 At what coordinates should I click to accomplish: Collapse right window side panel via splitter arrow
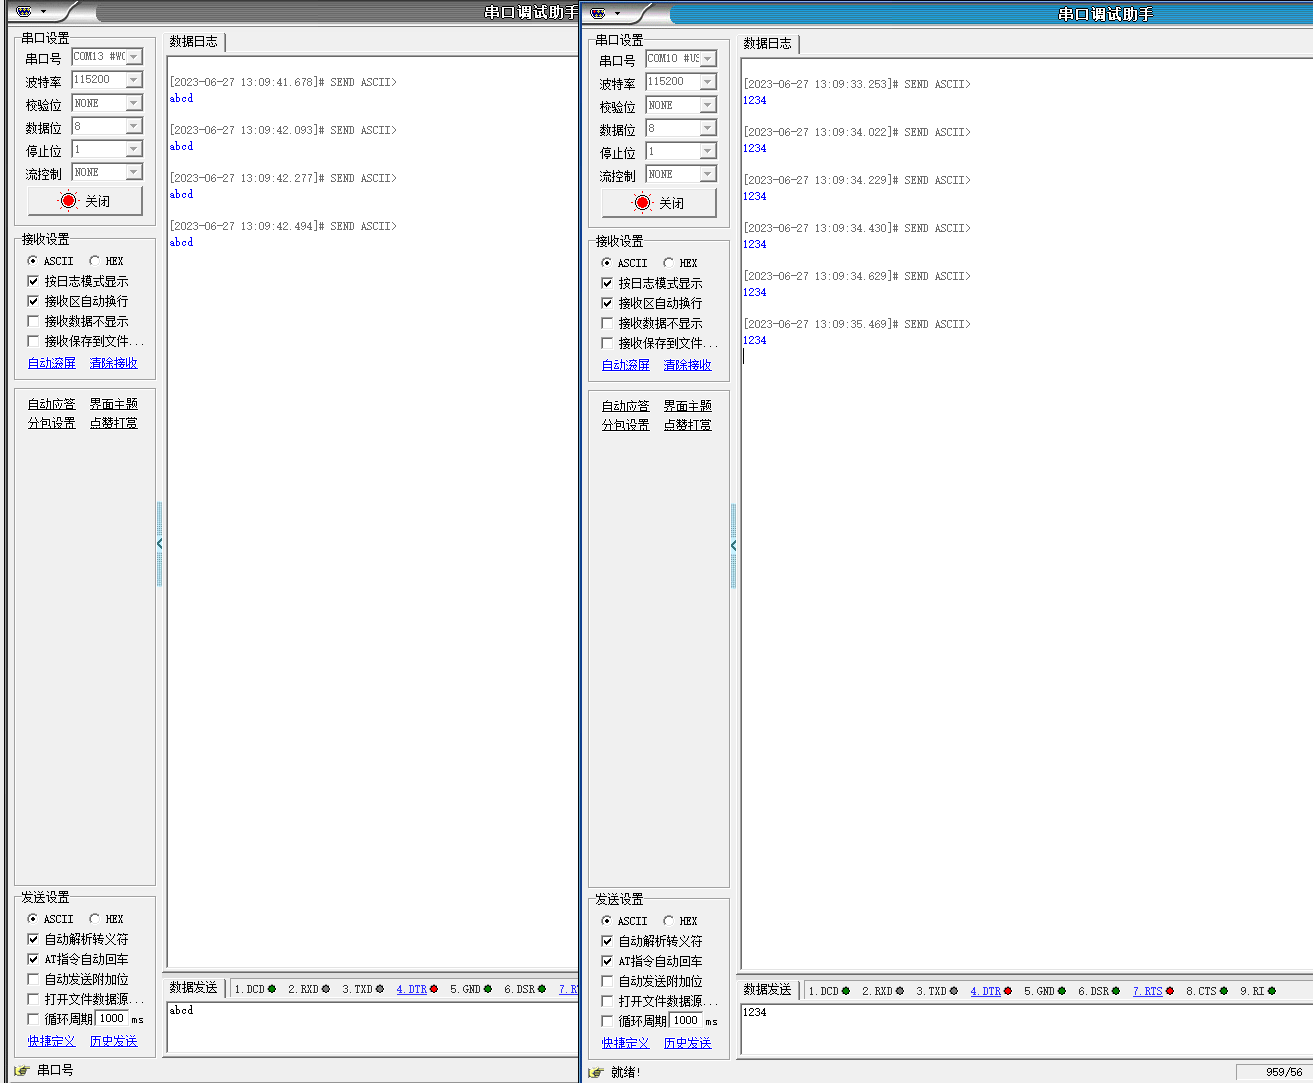(x=733, y=546)
